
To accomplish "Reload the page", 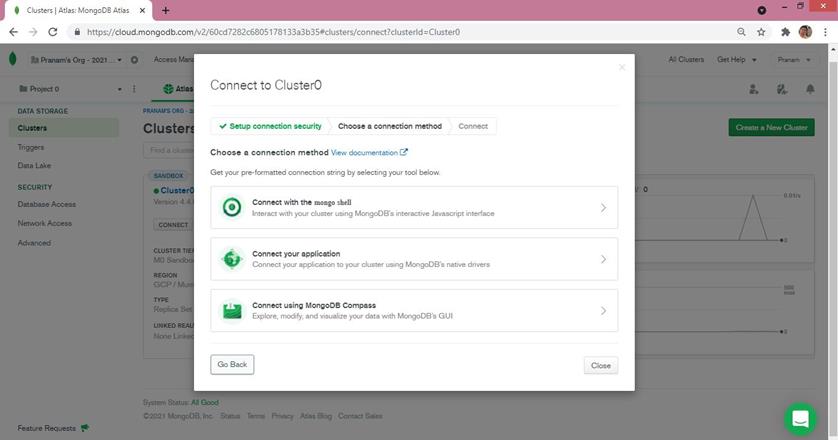I will [52, 32].
